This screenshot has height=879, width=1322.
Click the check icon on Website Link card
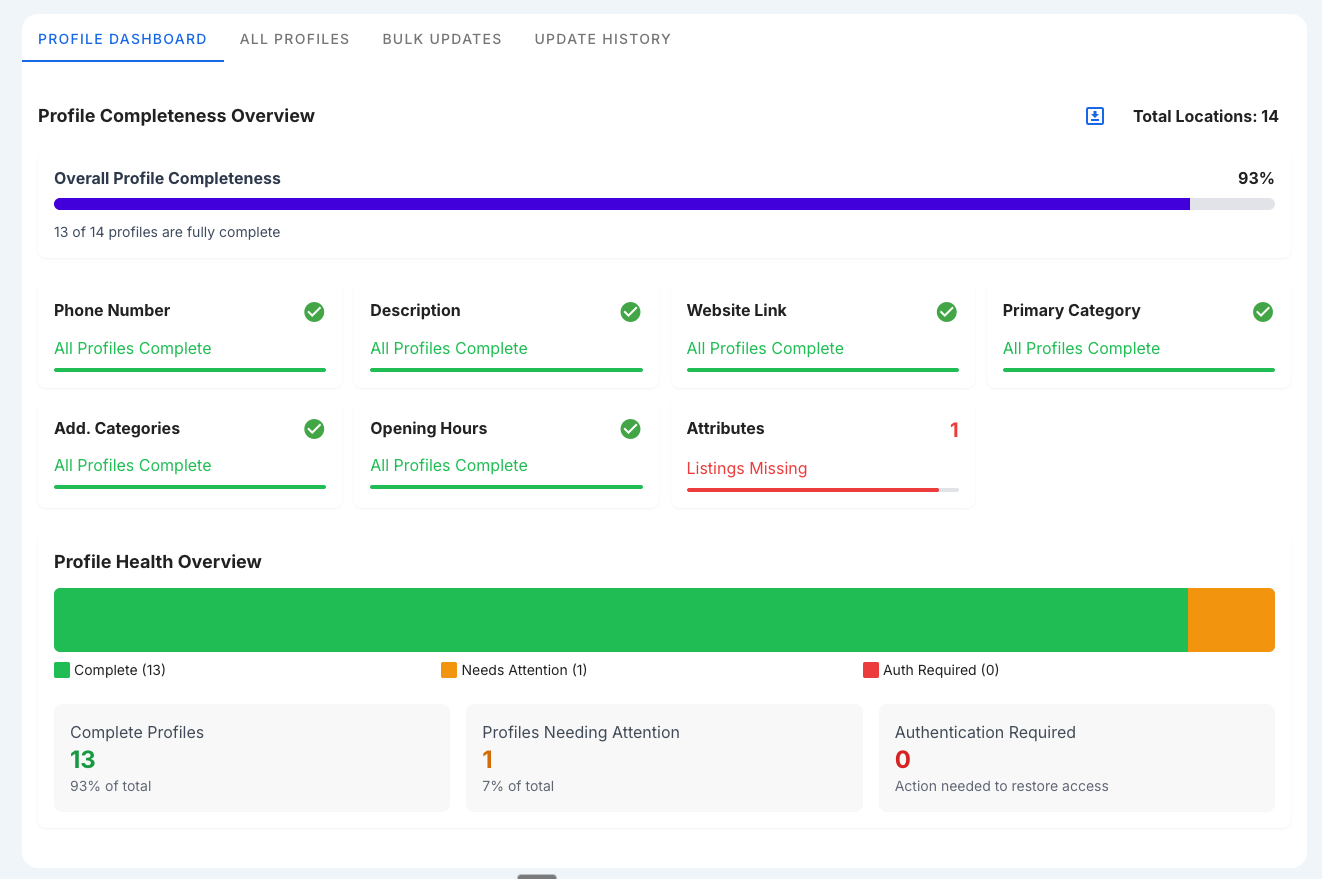947,312
